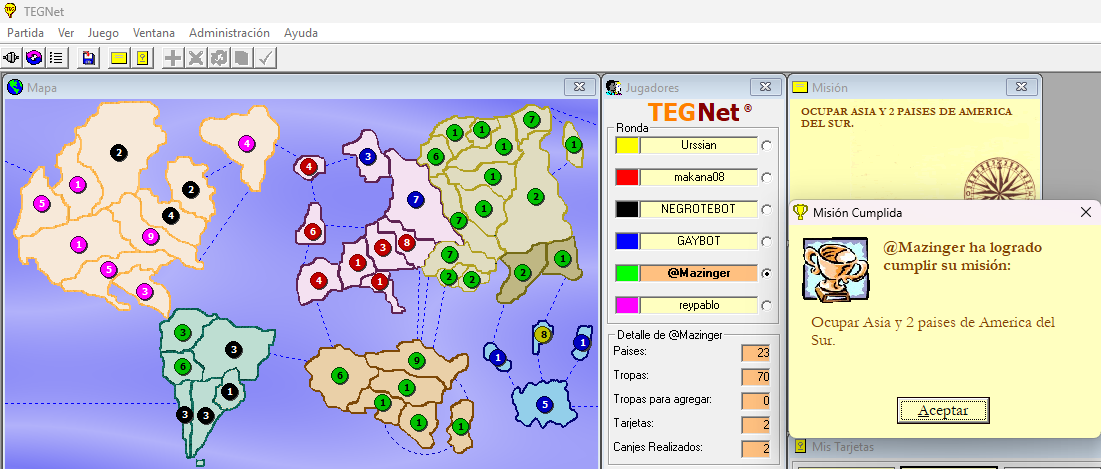Select the reypablo radio button

pos(767,305)
